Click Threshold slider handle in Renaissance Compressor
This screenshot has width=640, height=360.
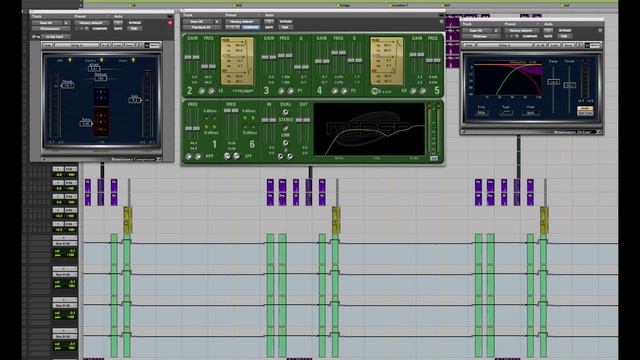[x=67, y=85]
